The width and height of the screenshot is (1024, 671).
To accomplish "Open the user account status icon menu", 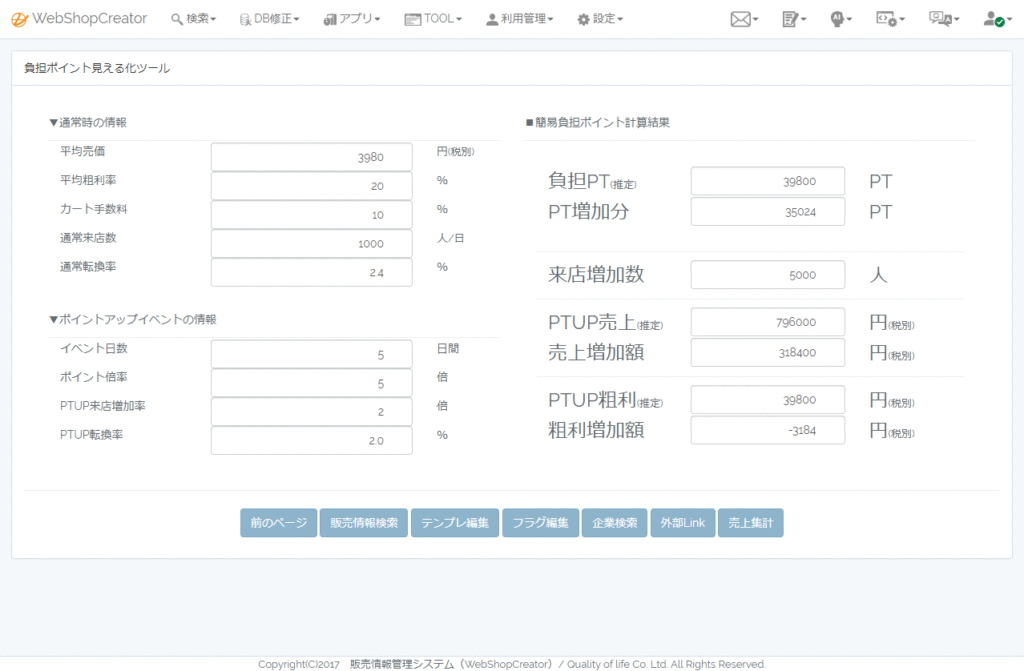I will click(x=997, y=19).
